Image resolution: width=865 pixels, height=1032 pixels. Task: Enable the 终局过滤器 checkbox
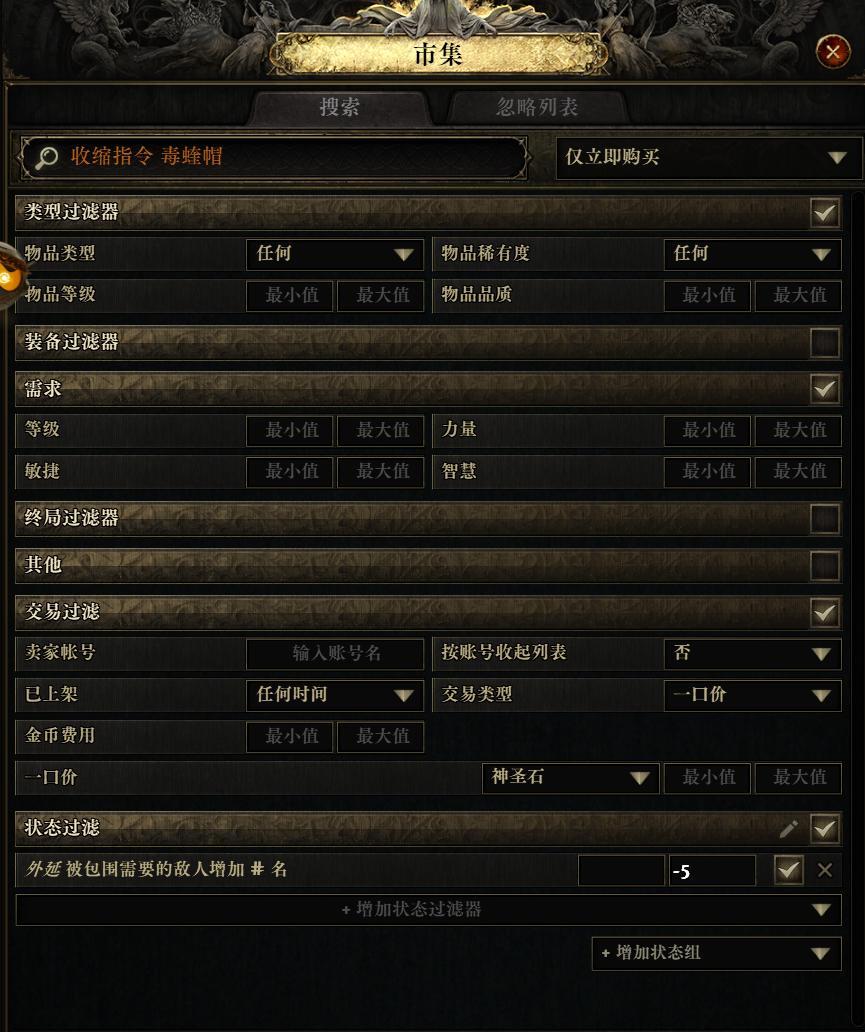(825, 519)
